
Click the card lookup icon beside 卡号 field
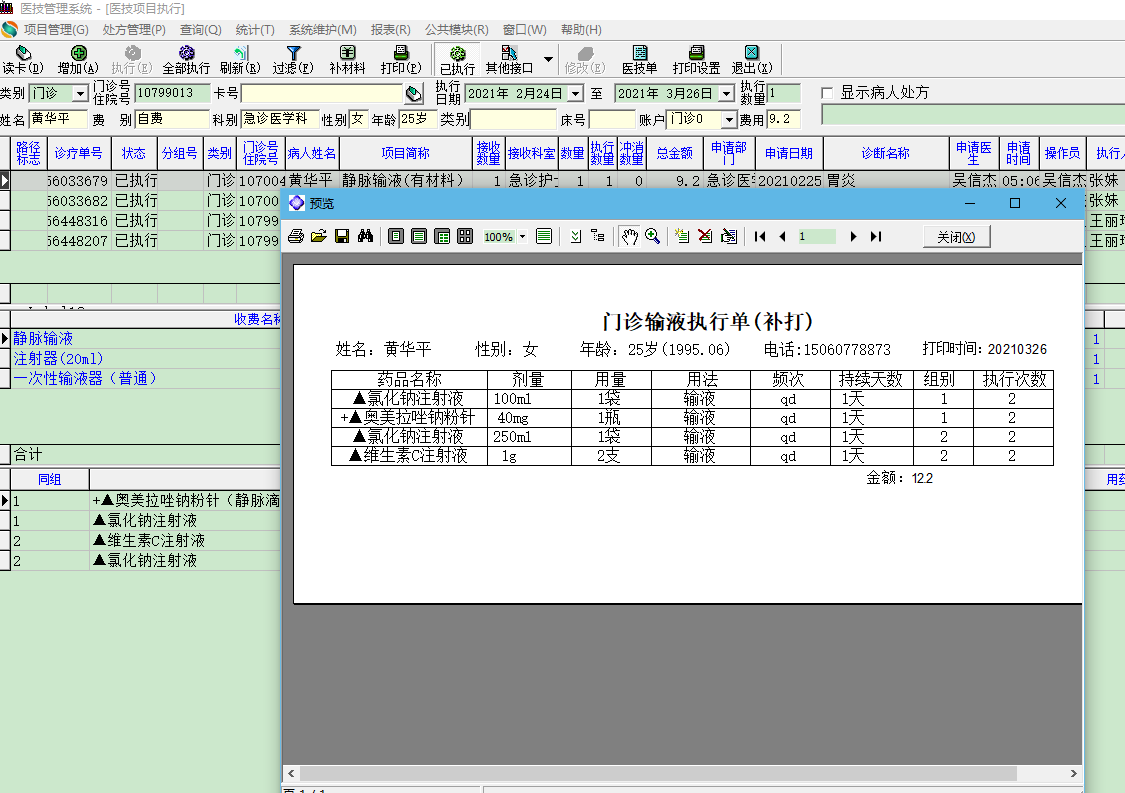click(414, 94)
